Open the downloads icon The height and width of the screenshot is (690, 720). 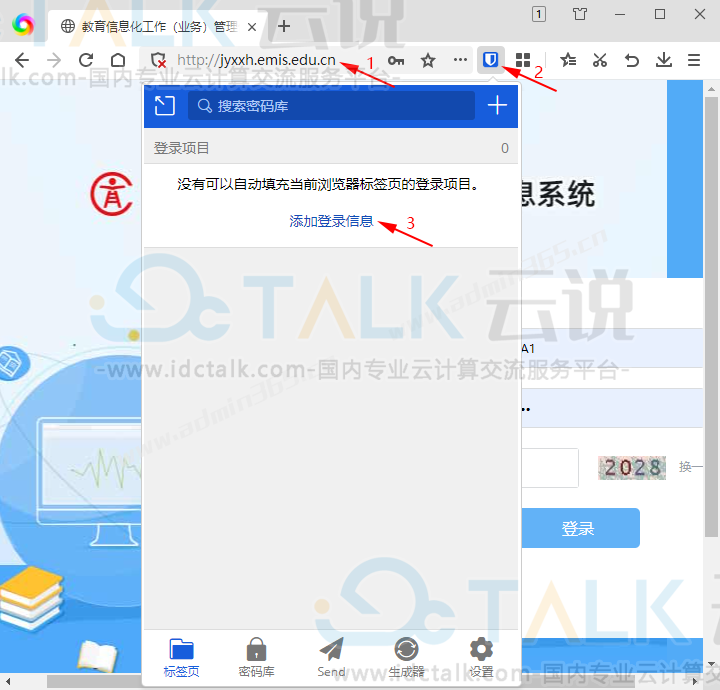click(664, 60)
